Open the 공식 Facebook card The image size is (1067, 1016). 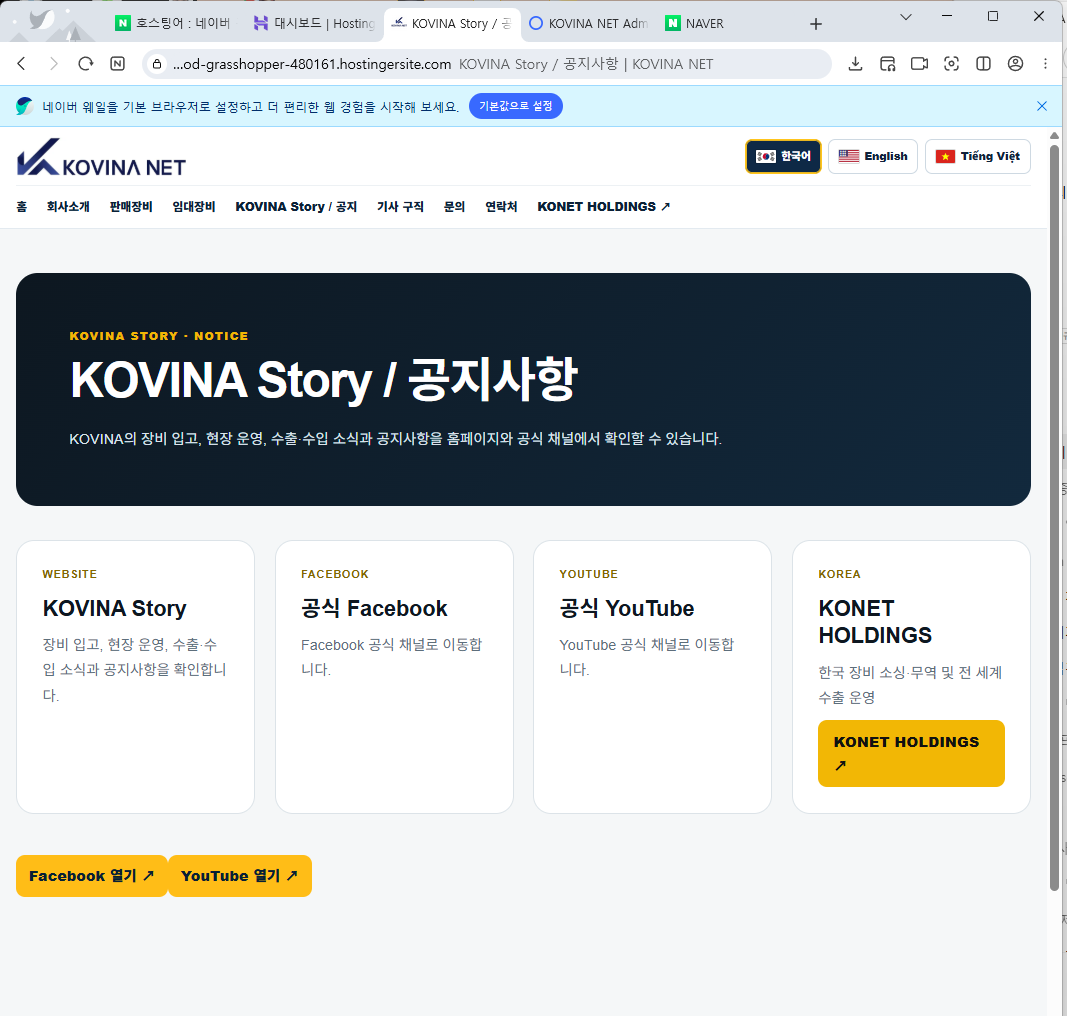[394, 677]
